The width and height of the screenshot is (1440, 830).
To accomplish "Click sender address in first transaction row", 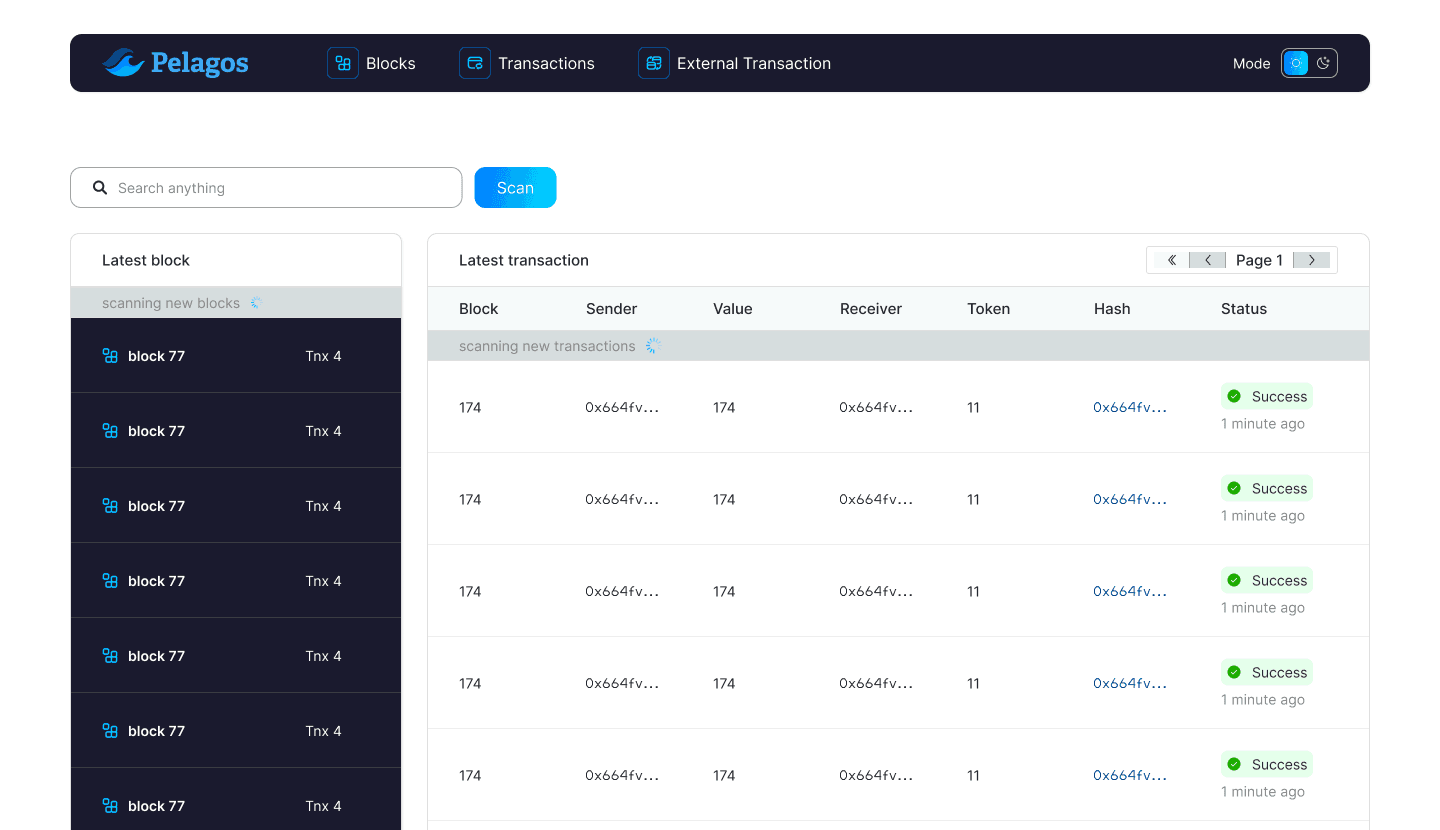I will (622, 407).
